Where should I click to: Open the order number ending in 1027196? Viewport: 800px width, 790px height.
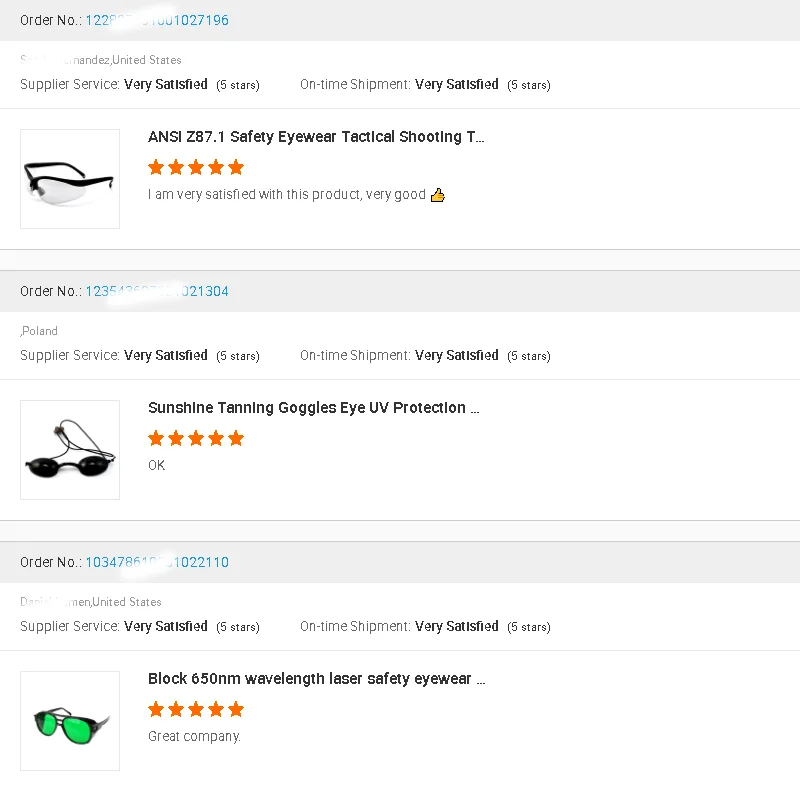(157, 20)
